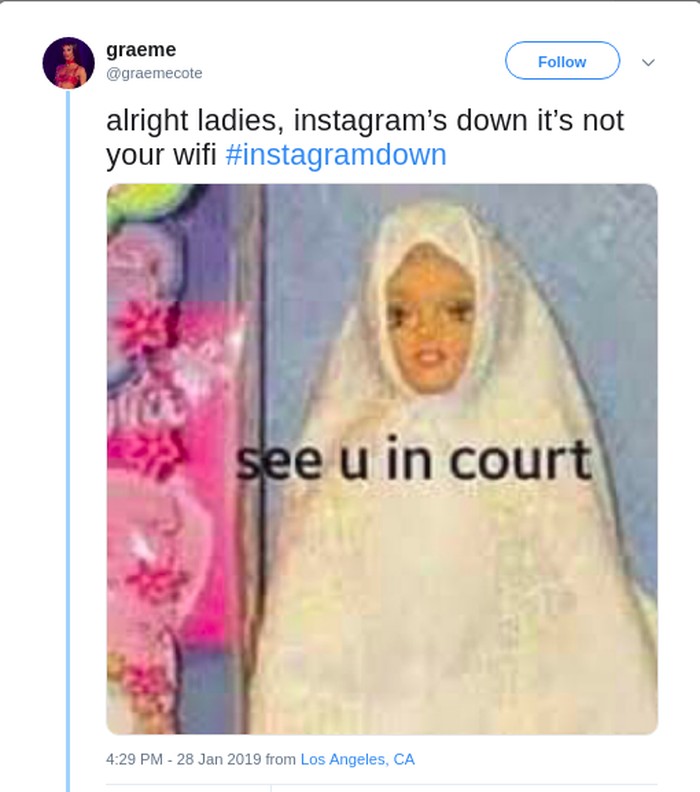Expand the tweet options chevron
This screenshot has height=792, width=700.
point(648,63)
